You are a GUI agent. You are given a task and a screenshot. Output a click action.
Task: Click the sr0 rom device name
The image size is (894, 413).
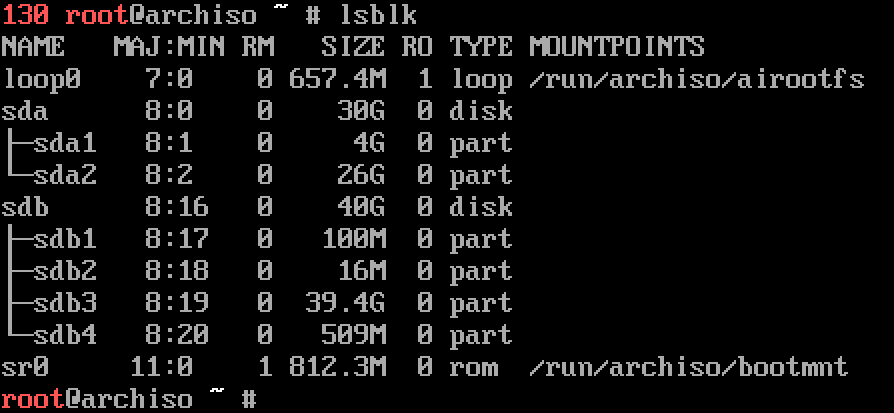point(25,368)
